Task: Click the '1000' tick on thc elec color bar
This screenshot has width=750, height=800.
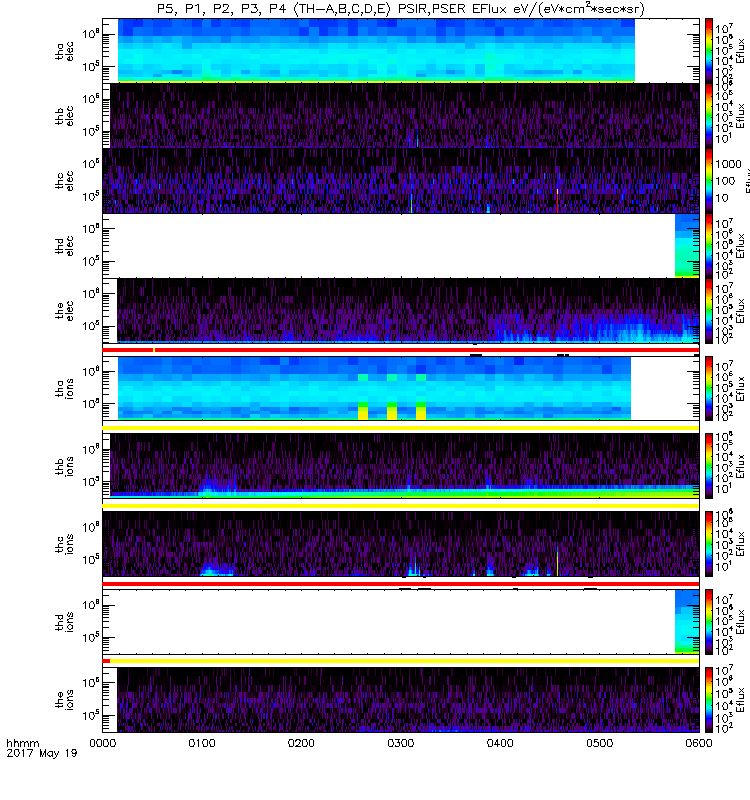Action: pyautogui.click(x=728, y=164)
